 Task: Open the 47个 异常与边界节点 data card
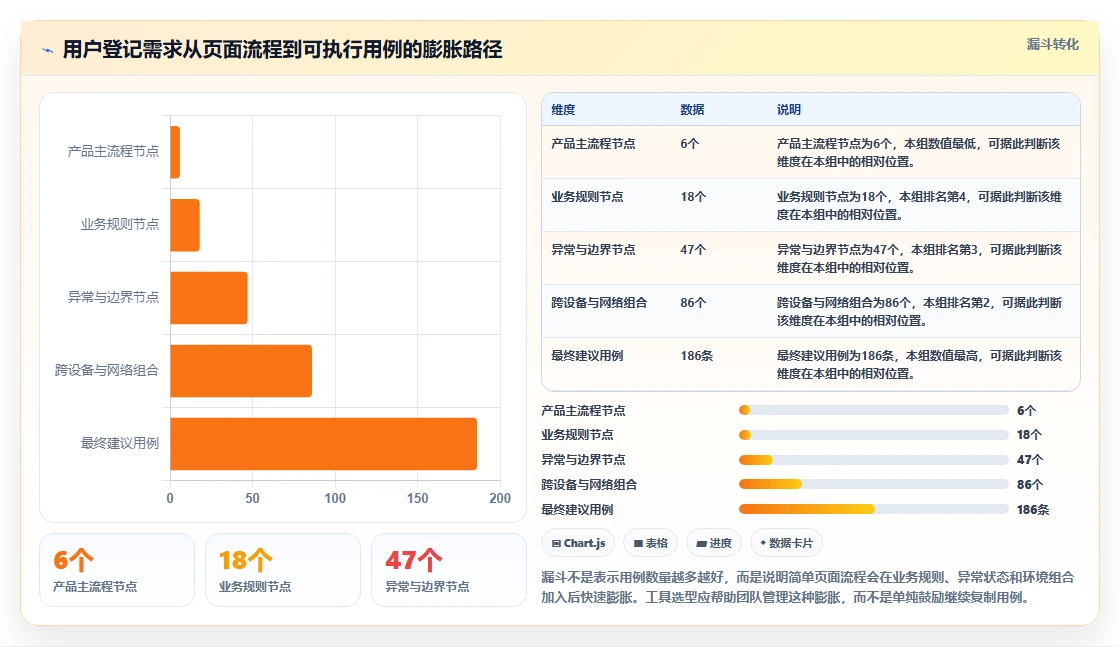[449, 570]
